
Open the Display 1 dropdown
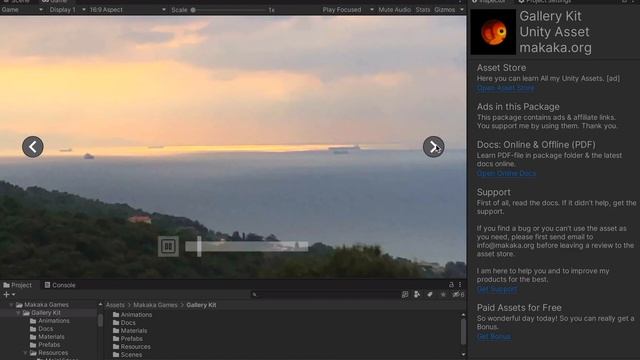coord(67,10)
